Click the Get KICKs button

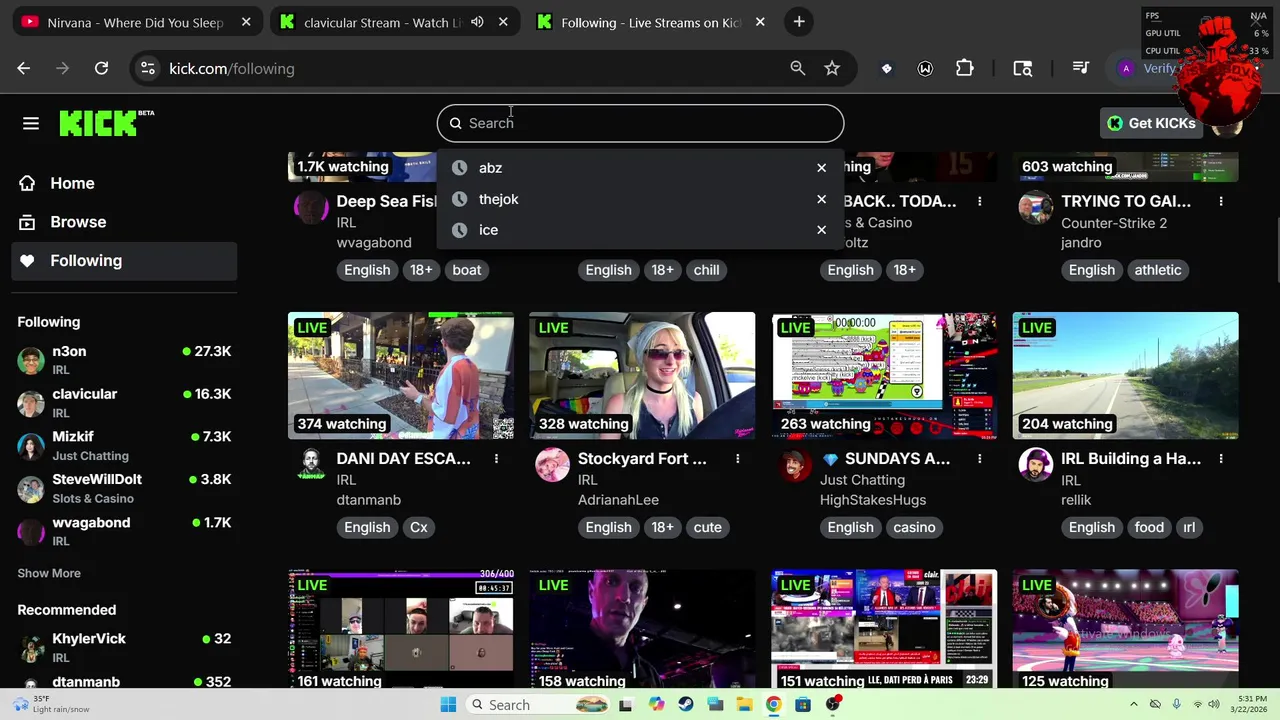coord(1151,123)
